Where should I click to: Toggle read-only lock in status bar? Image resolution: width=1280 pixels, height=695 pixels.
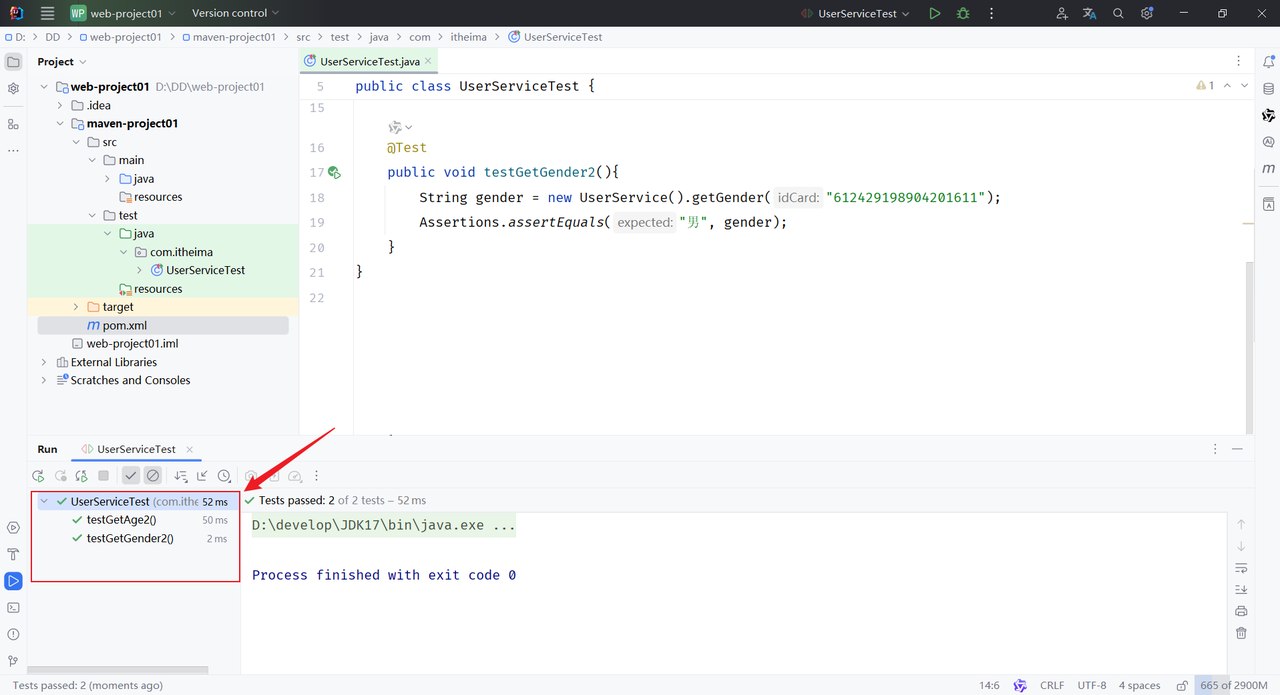click(x=1182, y=685)
